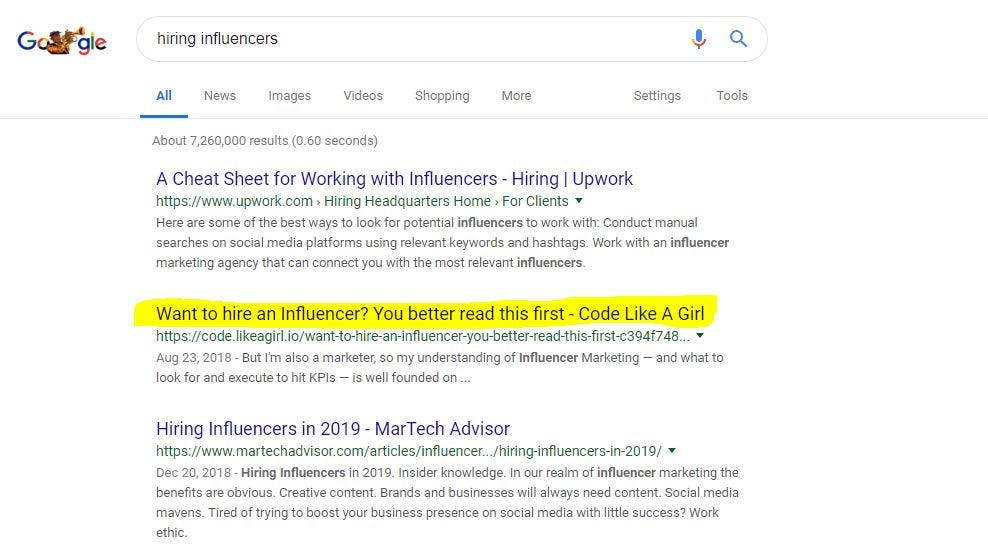This screenshot has width=988, height=551.
Task: Click the blue magnifying glass search icon
Action: (x=738, y=39)
